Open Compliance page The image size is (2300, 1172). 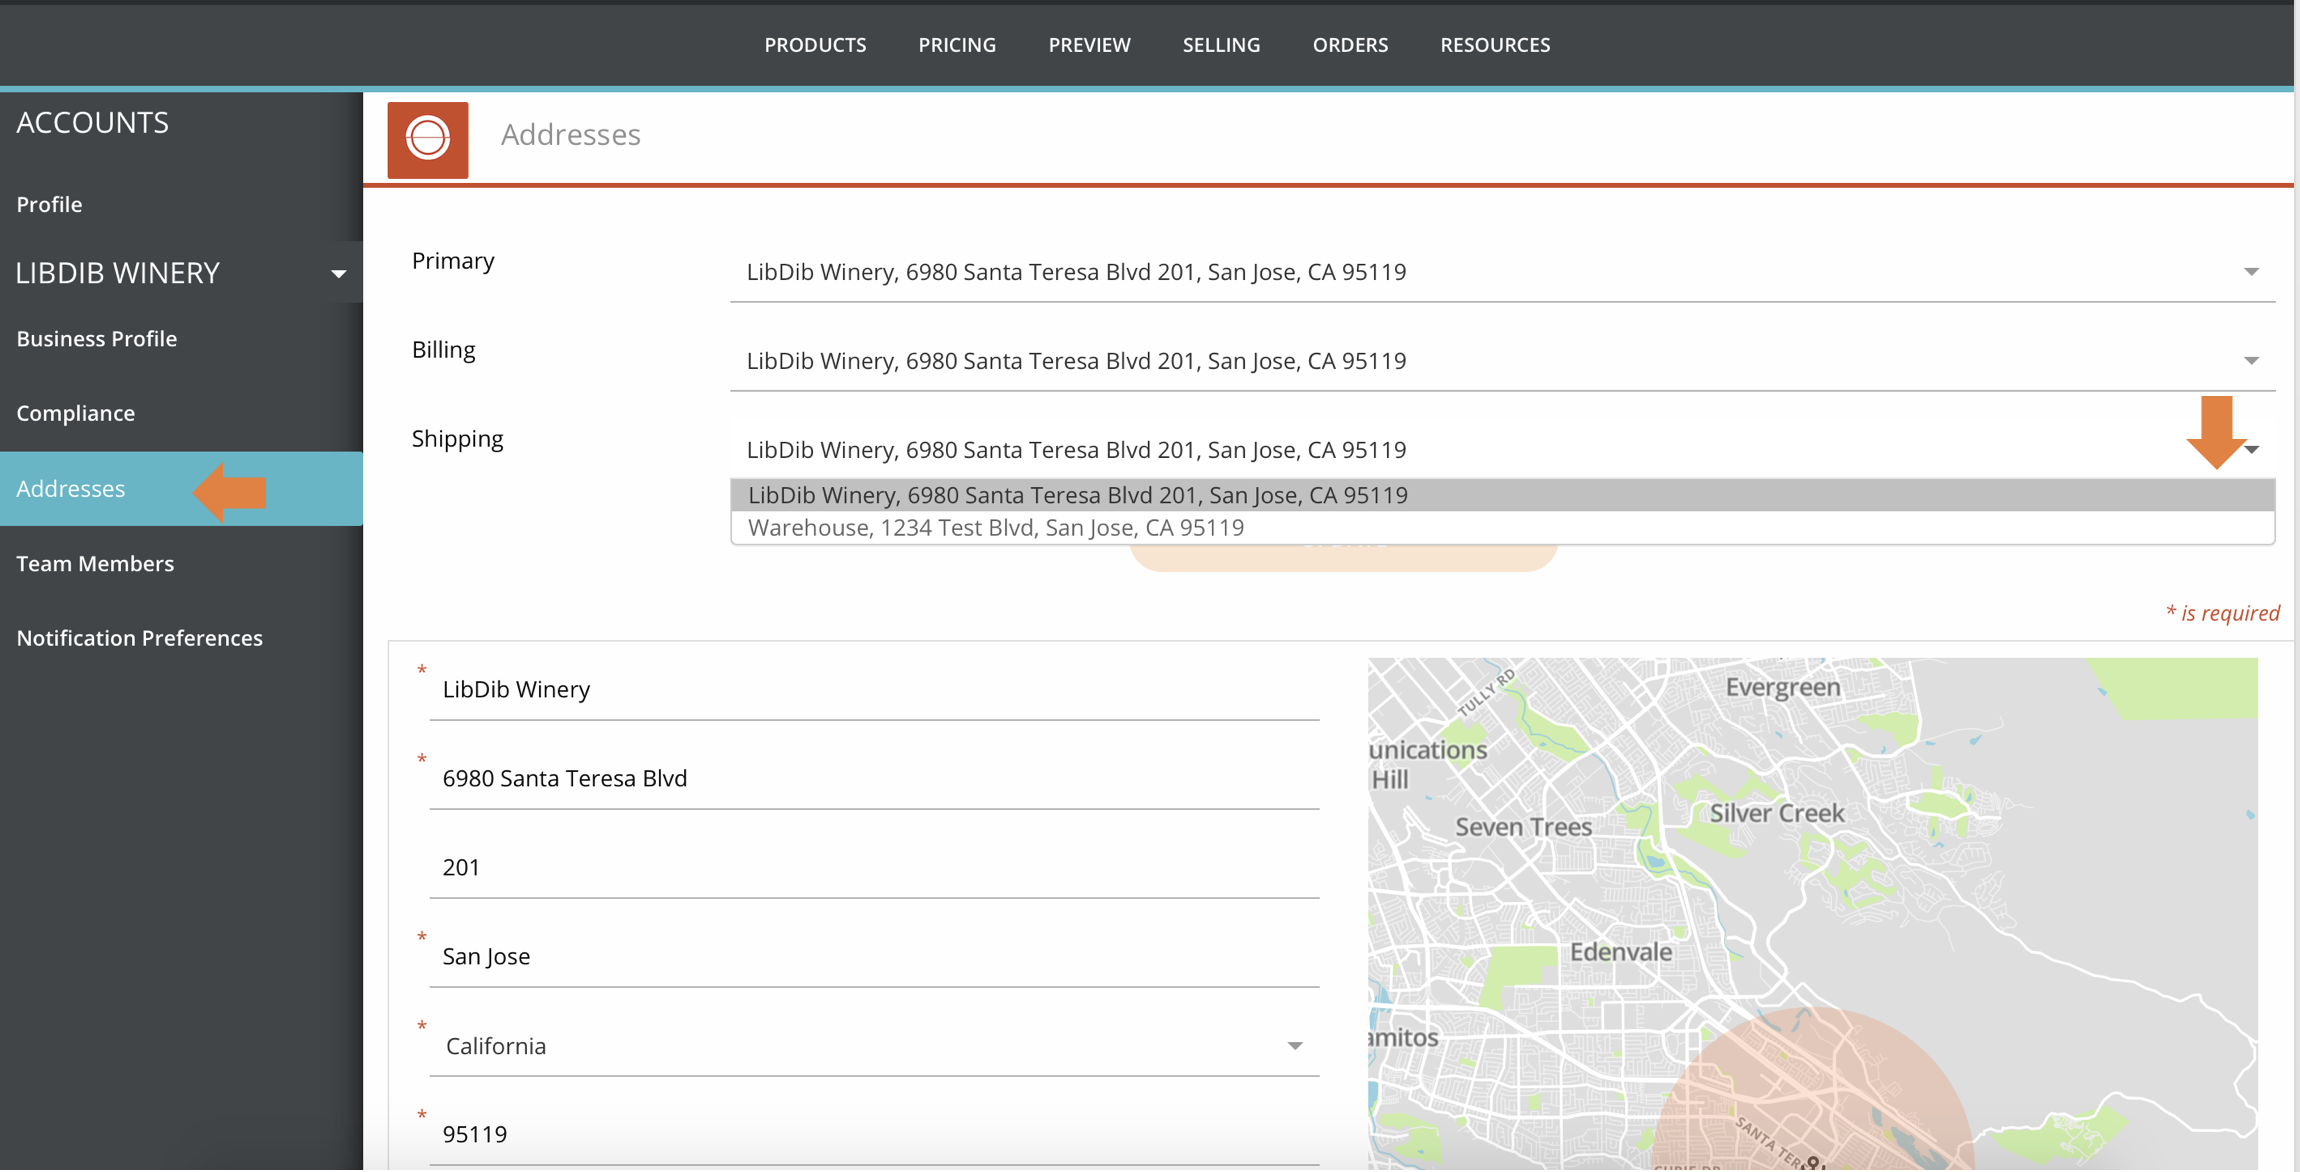coord(75,412)
